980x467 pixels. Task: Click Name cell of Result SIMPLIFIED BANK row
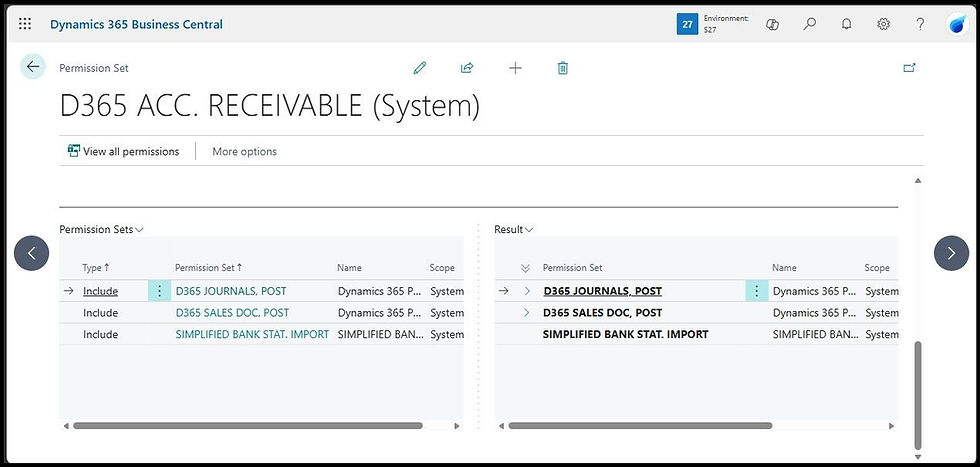point(815,334)
